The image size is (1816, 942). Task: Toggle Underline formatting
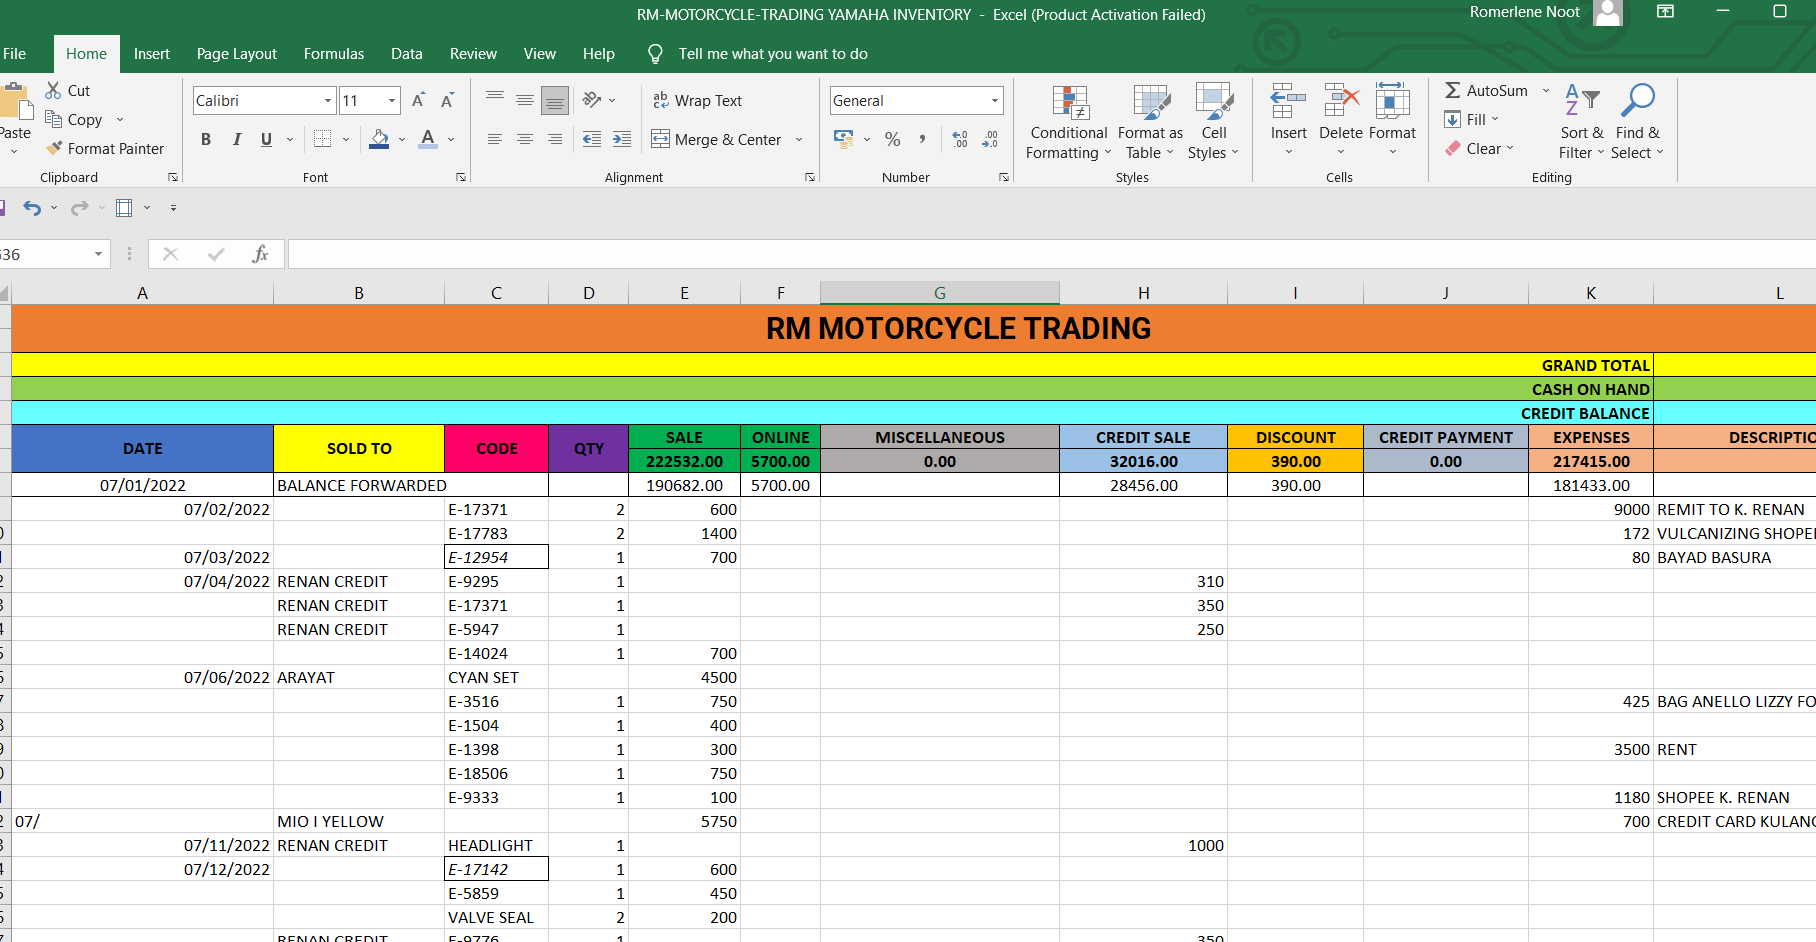click(266, 139)
